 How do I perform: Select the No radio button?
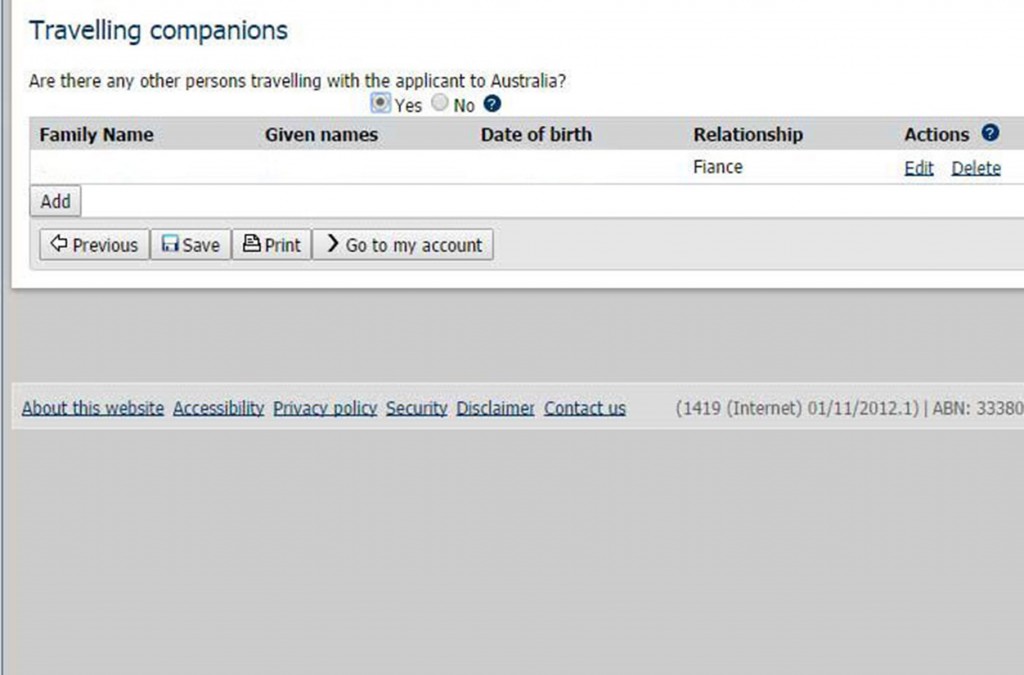440,102
